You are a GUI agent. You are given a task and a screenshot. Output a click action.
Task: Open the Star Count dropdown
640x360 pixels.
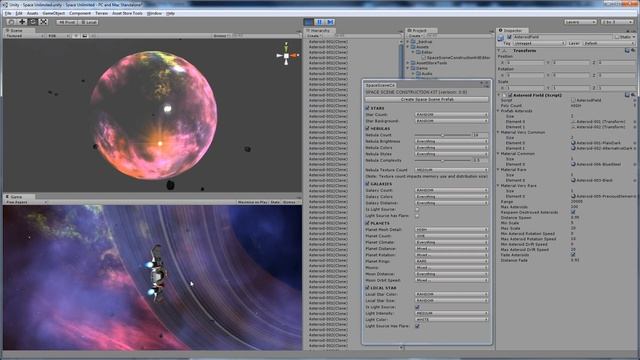click(x=451, y=115)
